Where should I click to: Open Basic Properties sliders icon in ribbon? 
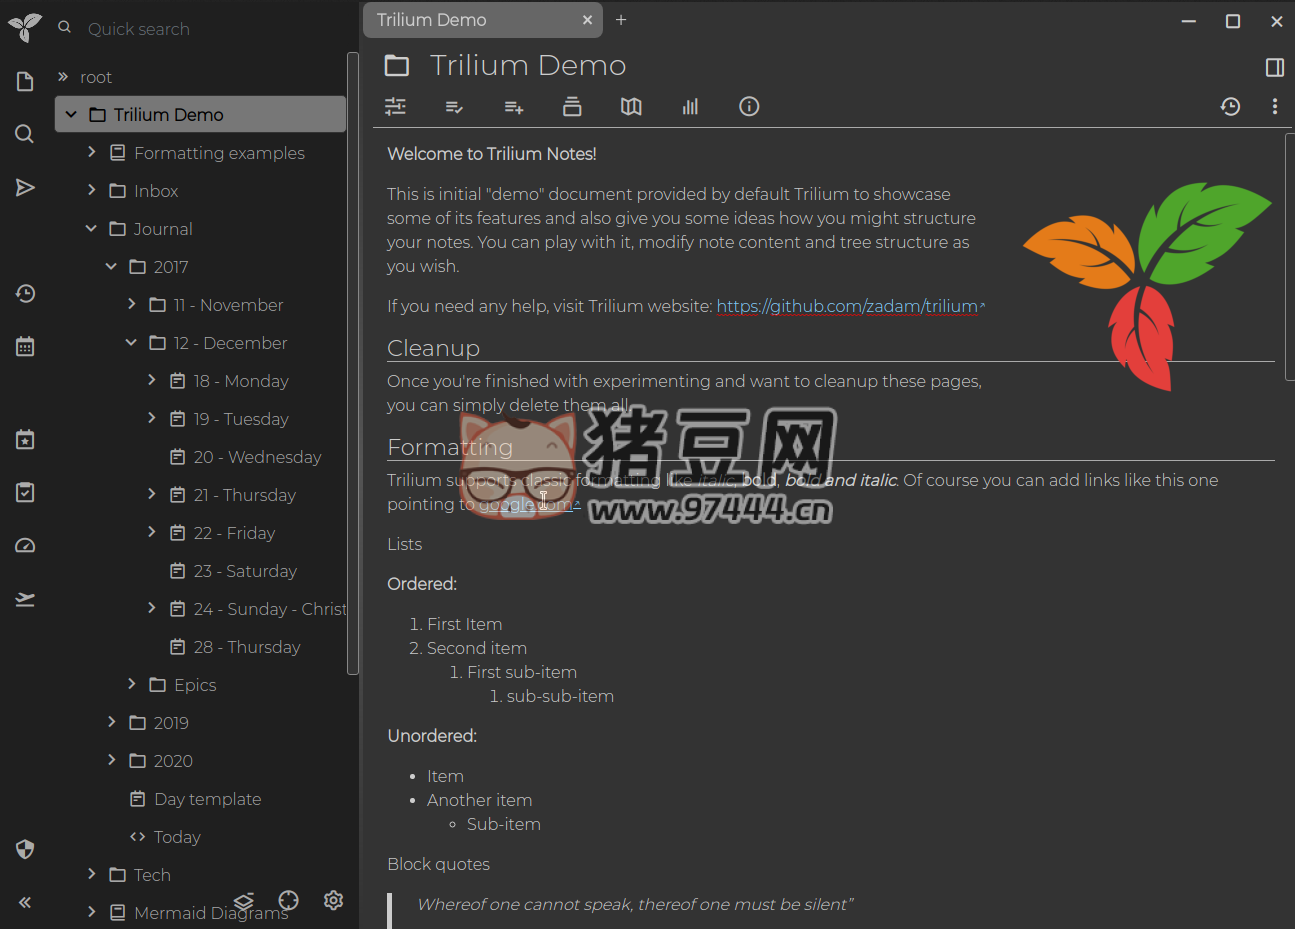[x=396, y=106]
